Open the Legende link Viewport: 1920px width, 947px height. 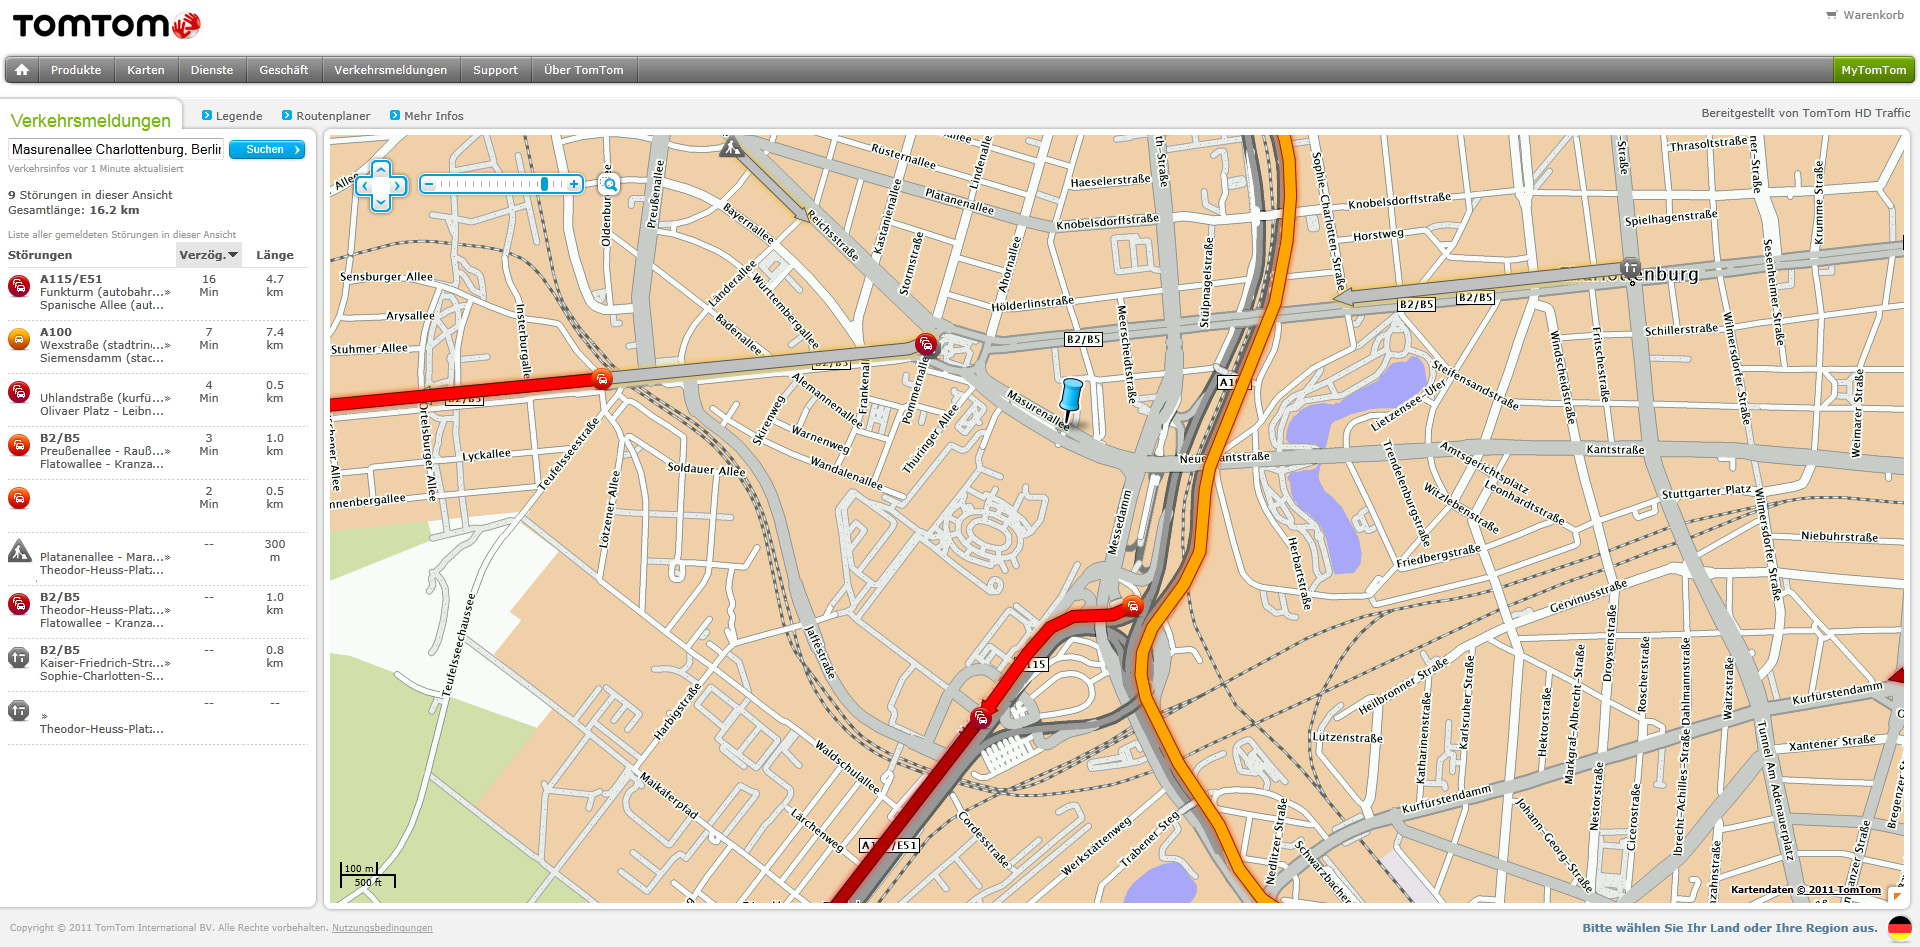[232, 116]
